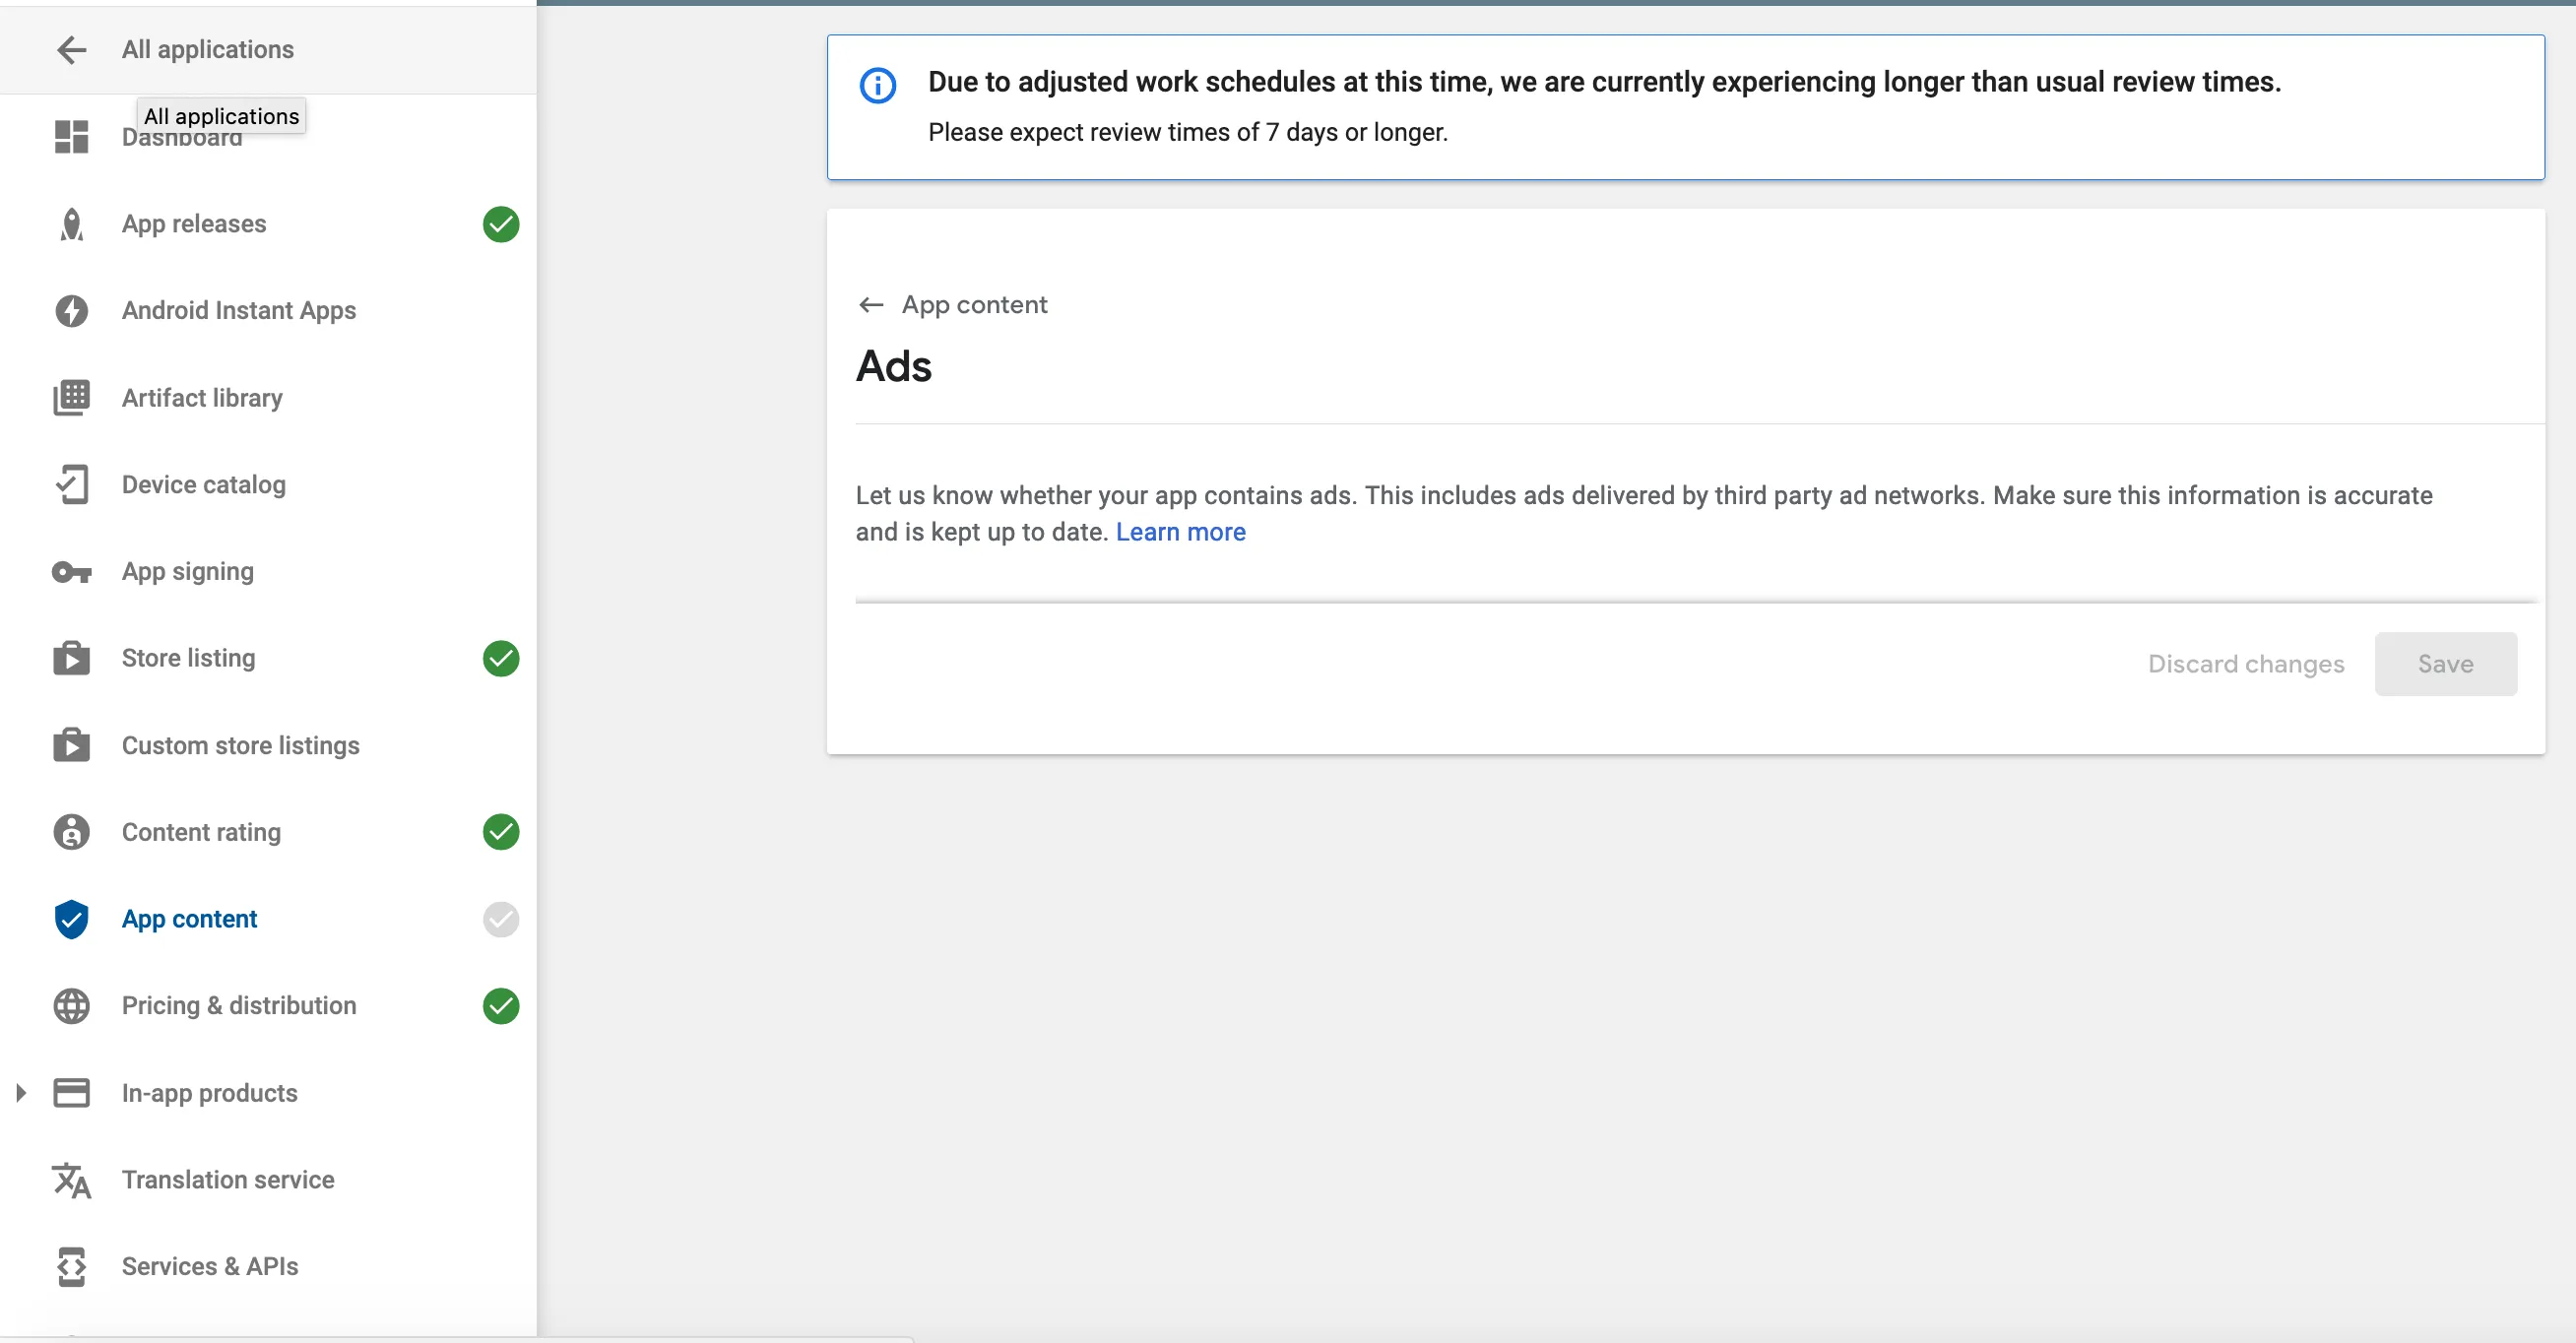Expand the In-app products section arrow
2576x1343 pixels.
click(21, 1093)
